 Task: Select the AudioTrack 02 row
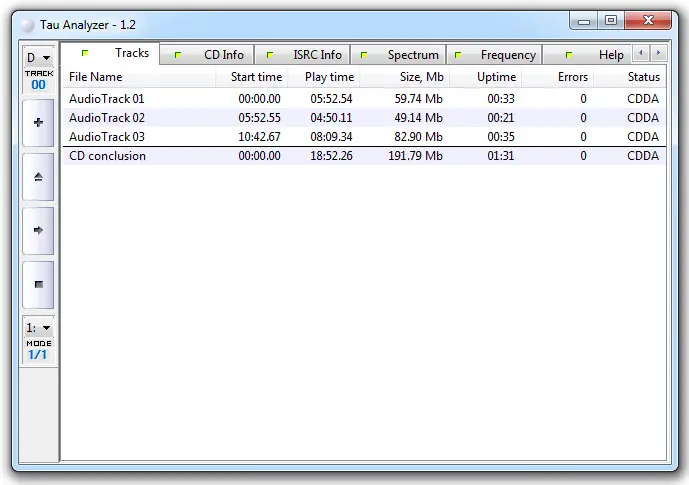tap(364, 118)
